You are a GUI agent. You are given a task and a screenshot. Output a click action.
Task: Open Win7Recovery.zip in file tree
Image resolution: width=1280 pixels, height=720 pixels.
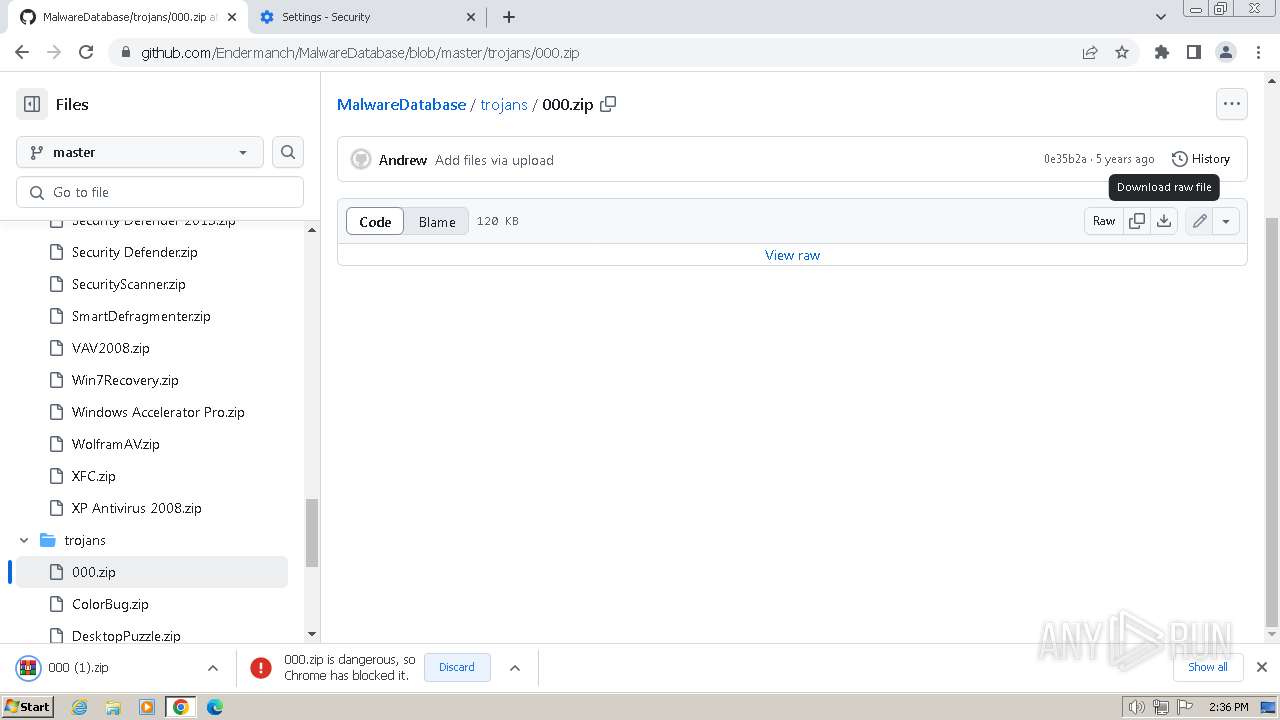[125, 380]
